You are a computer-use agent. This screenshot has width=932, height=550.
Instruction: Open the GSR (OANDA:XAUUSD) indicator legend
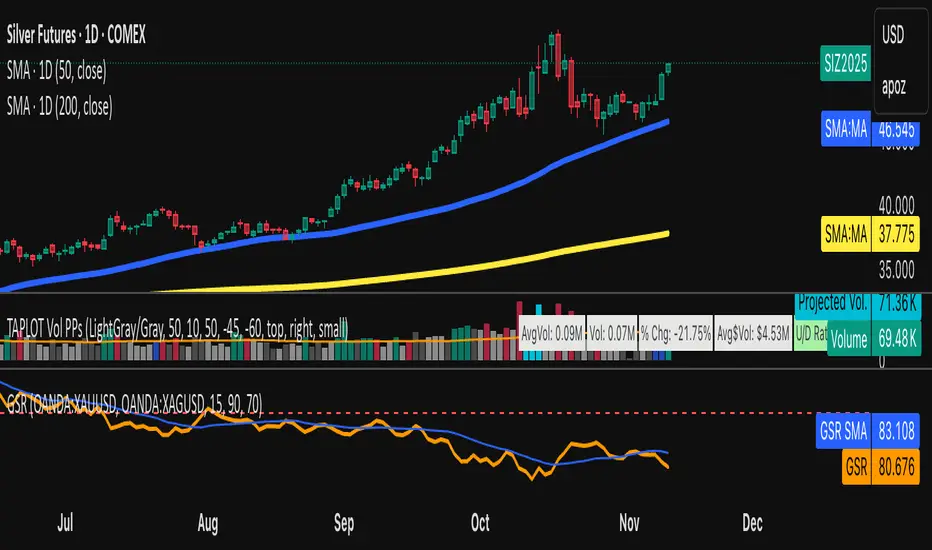134,404
